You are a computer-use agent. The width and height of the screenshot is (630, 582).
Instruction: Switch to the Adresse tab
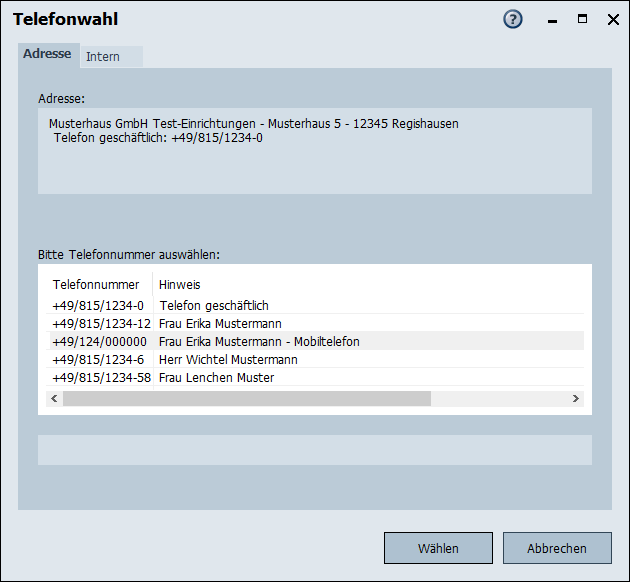coord(47,54)
